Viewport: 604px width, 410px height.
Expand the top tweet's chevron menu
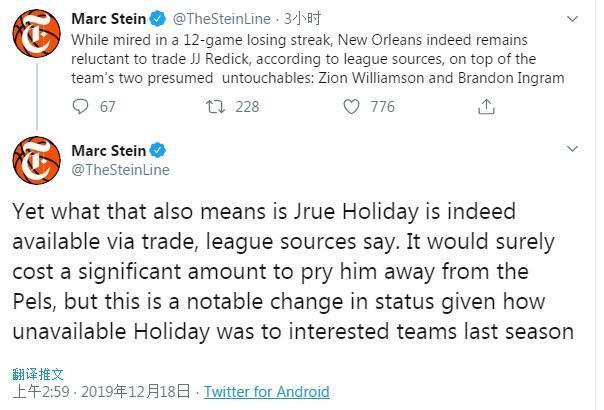click(x=572, y=19)
